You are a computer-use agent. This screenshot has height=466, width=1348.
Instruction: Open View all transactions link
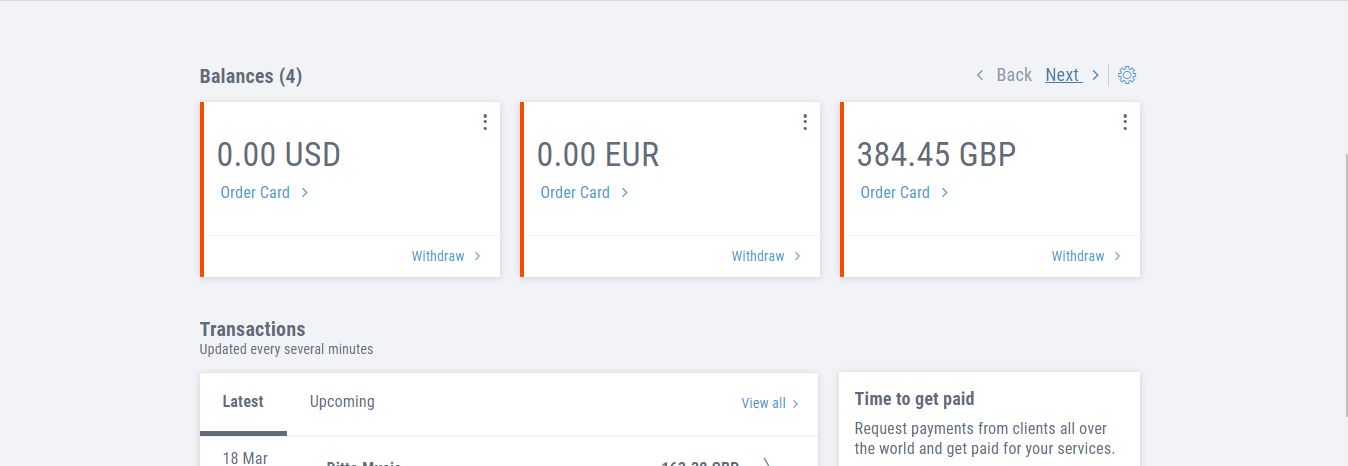pyautogui.click(x=763, y=403)
